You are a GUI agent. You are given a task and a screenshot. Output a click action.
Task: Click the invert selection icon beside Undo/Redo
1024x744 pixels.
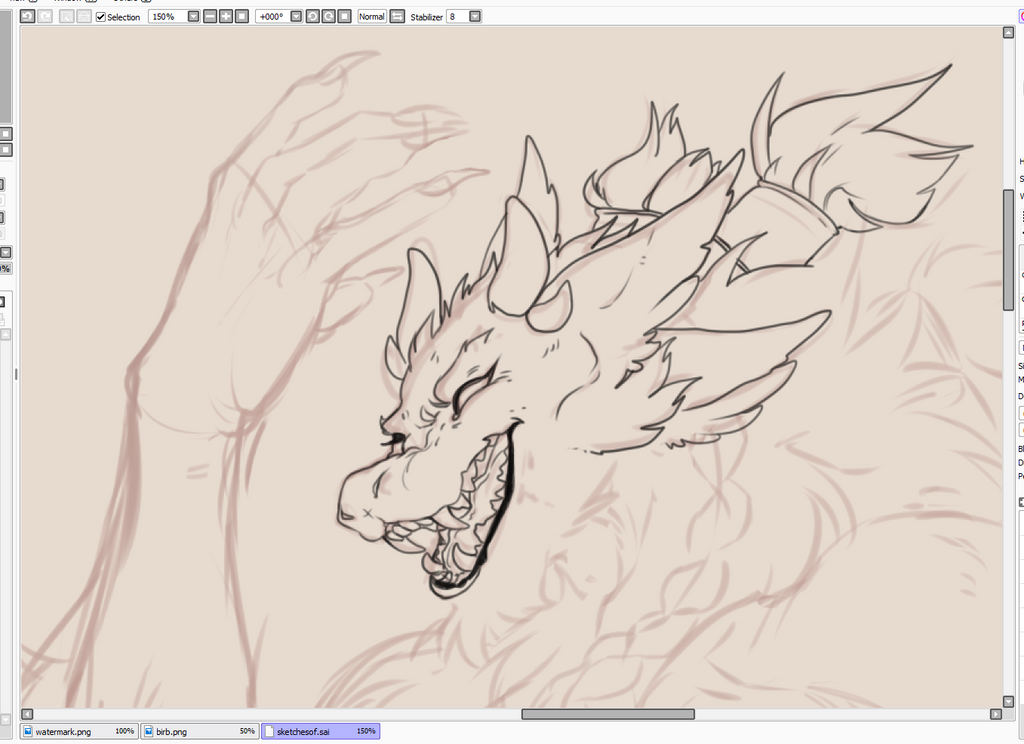click(84, 16)
